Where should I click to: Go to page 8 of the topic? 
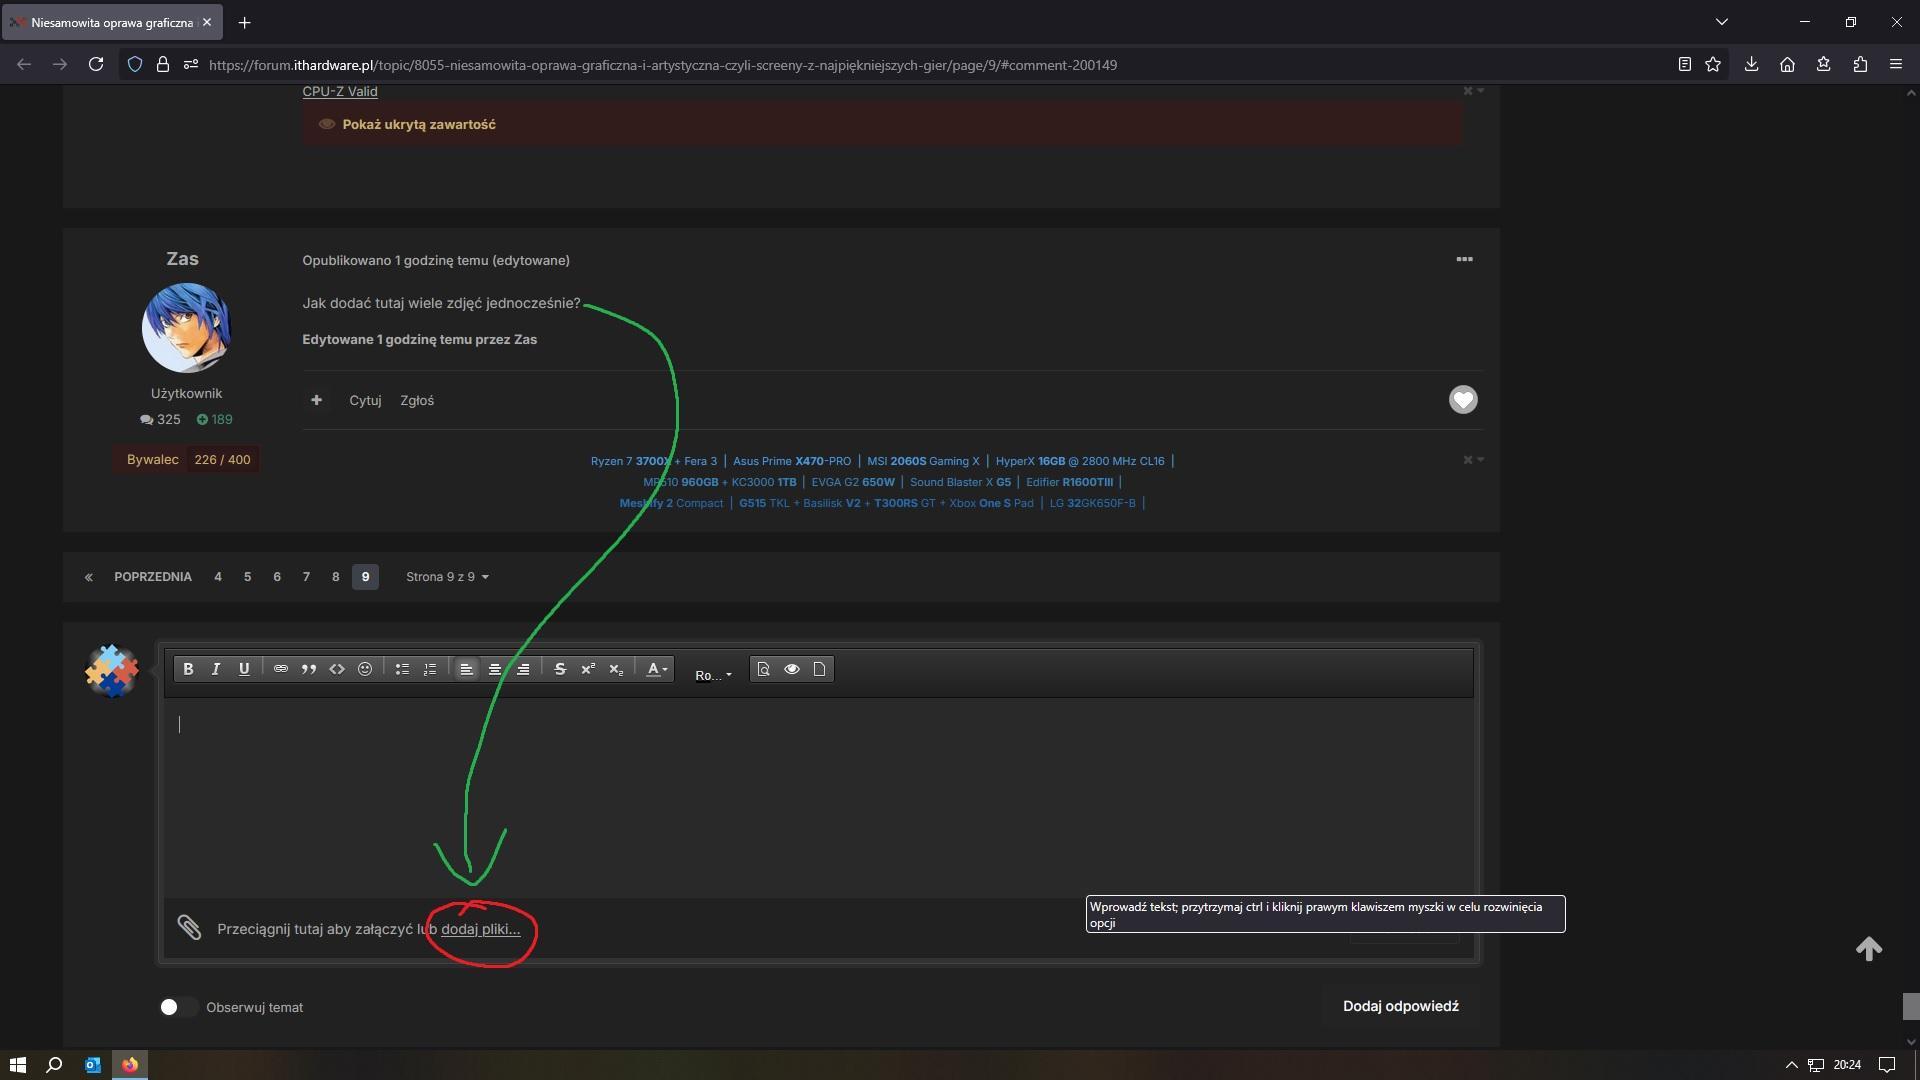point(336,577)
